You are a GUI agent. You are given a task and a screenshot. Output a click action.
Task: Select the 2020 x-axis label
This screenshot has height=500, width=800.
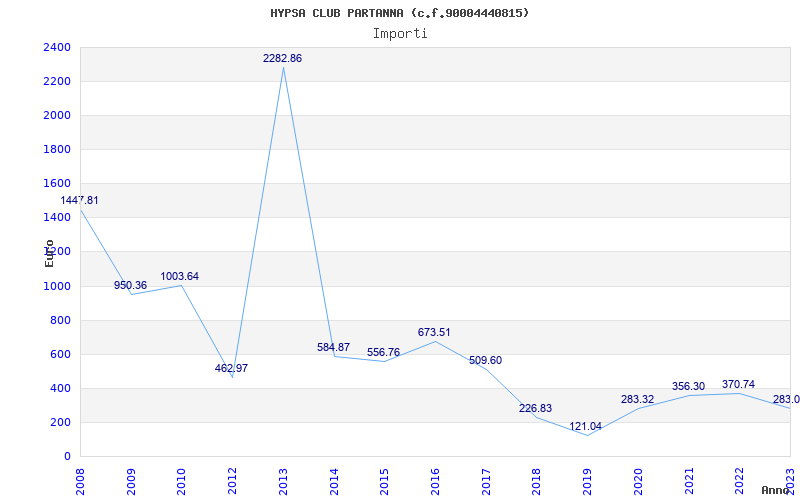tap(637, 481)
